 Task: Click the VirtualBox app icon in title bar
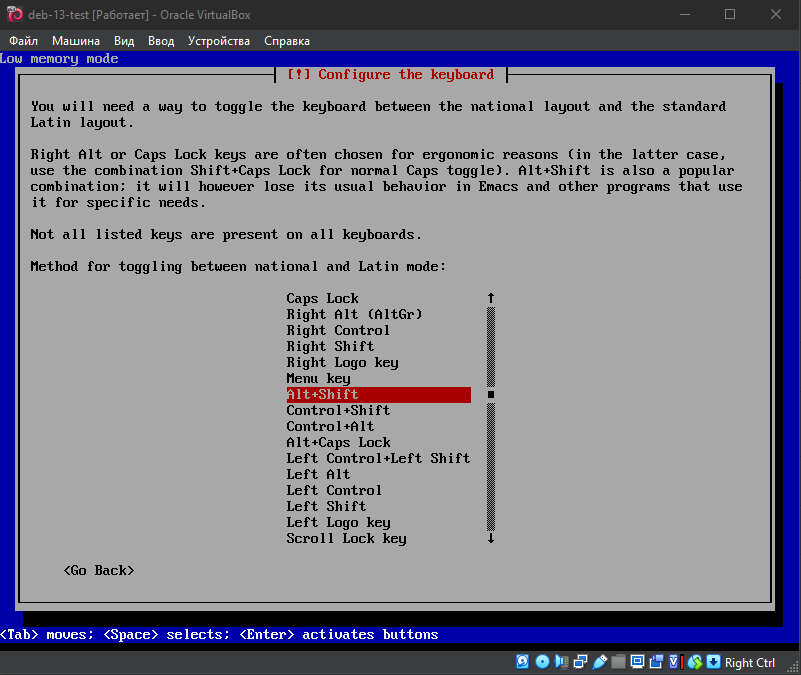[x=14, y=14]
